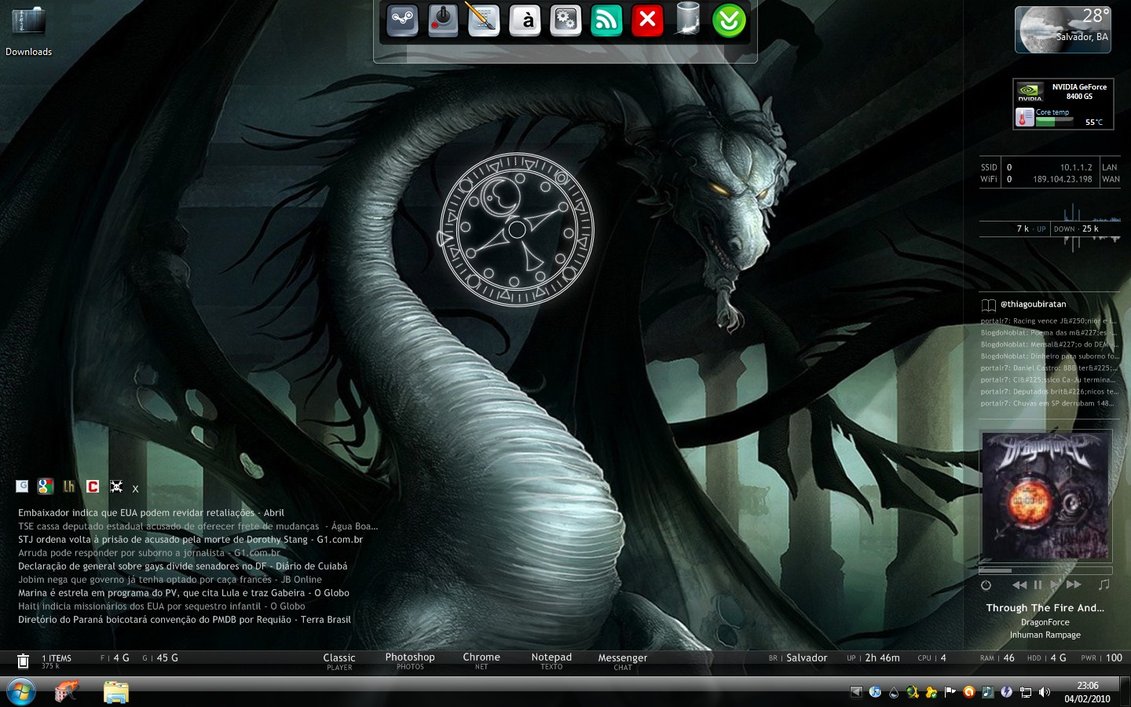Click the DragonForce album cover art
Viewport: 1131px width, 707px height.
coord(1045,495)
